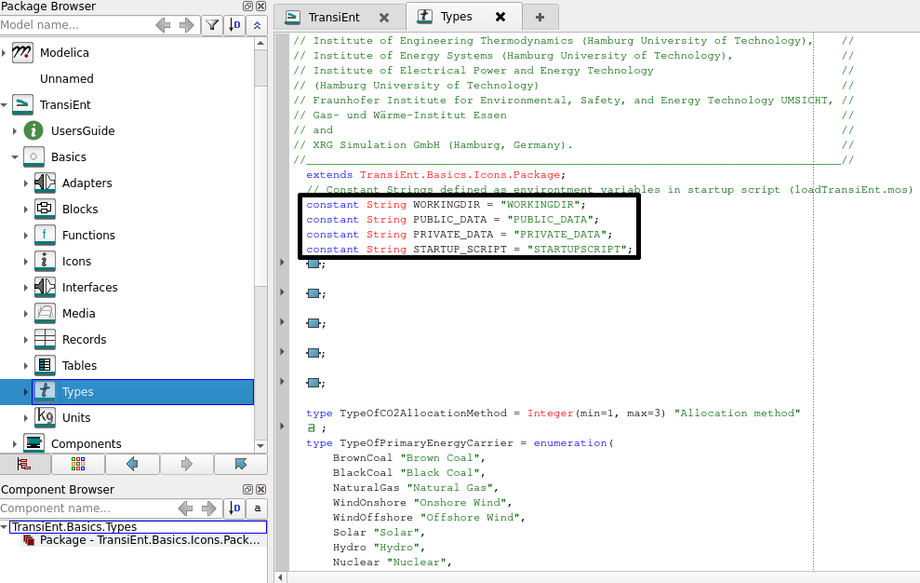Click the Package Browser filter funnel icon
Screen dimensions: 920x583
(x=212, y=25)
